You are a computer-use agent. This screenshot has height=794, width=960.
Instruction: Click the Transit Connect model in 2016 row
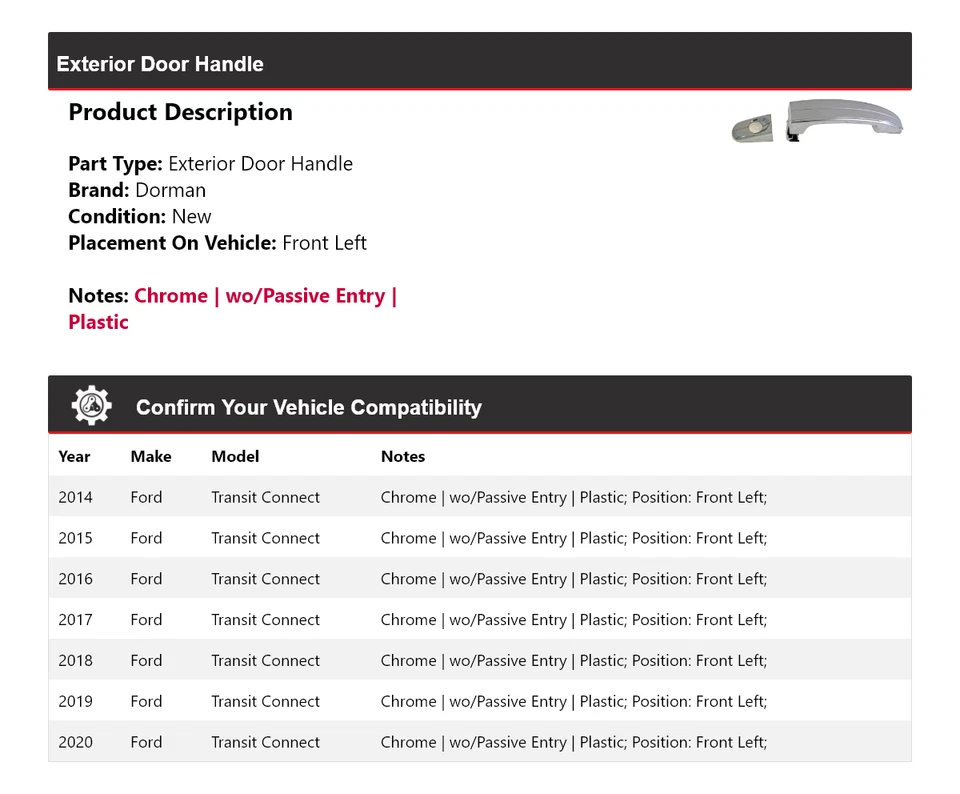(265, 579)
